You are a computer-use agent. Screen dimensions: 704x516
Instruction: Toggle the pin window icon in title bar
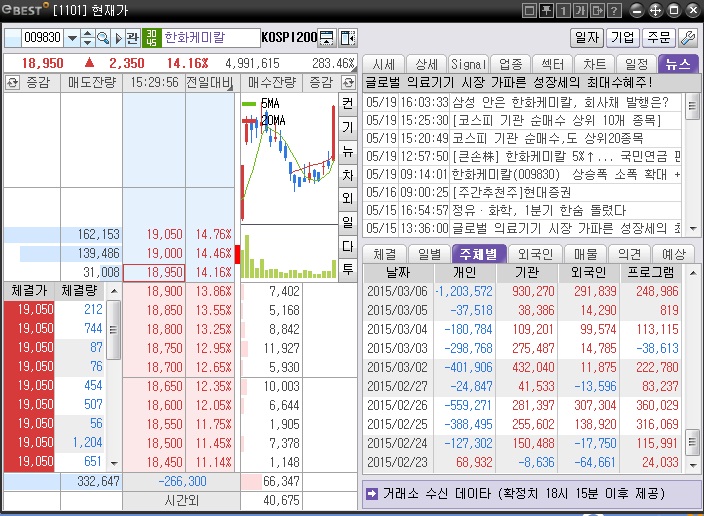(x=546, y=10)
